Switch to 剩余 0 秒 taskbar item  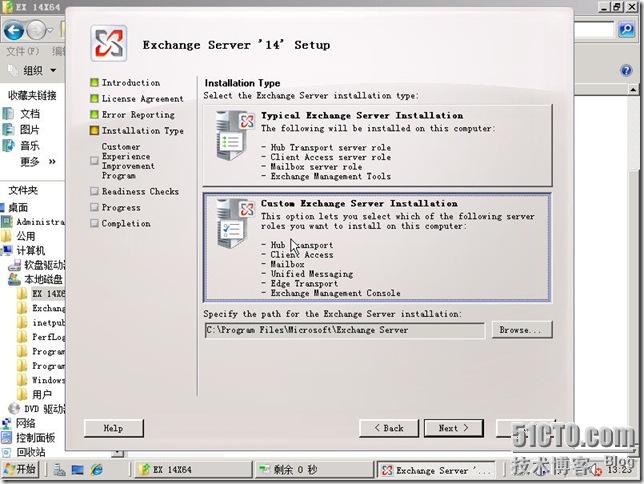coord(314,469)
